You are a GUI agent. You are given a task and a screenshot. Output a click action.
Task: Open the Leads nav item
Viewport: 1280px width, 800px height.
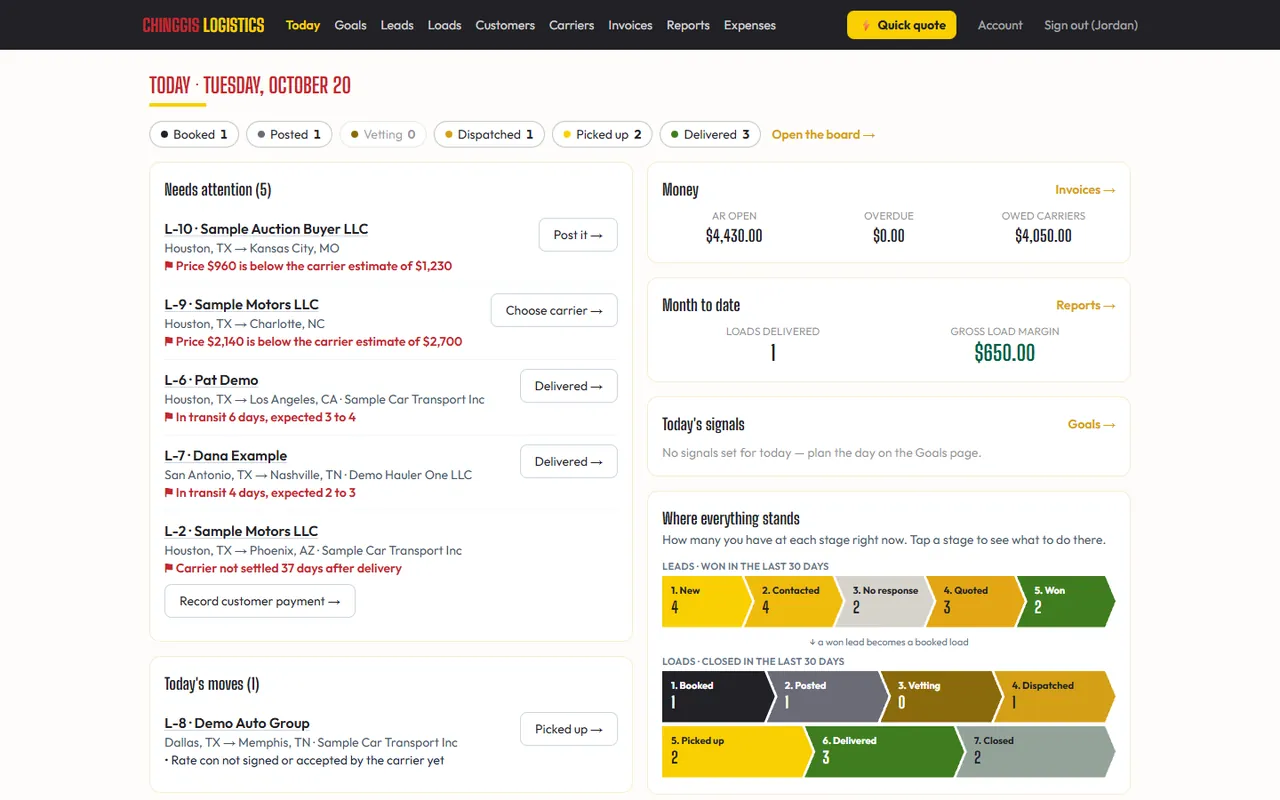pos(397,25)
